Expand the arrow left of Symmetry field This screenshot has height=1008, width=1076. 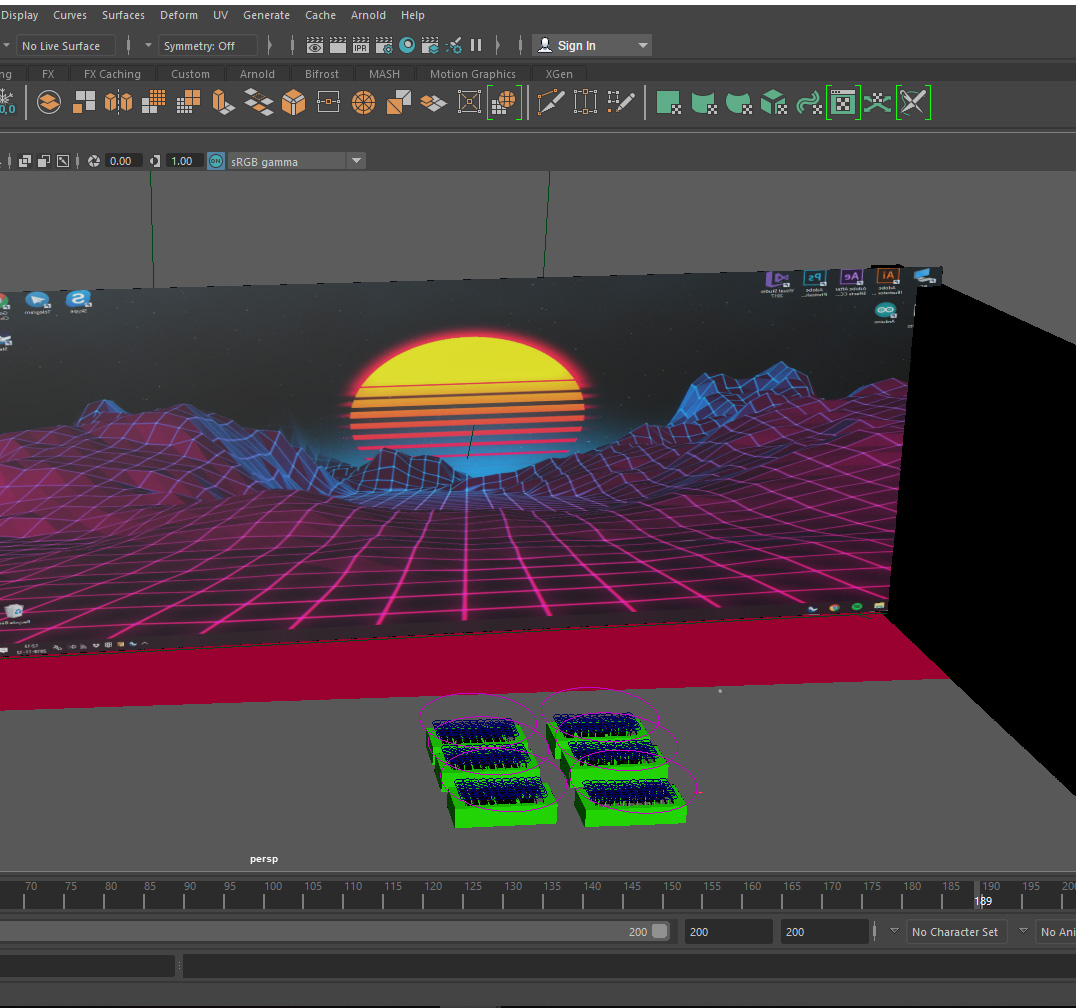click(x=148, y=45)
